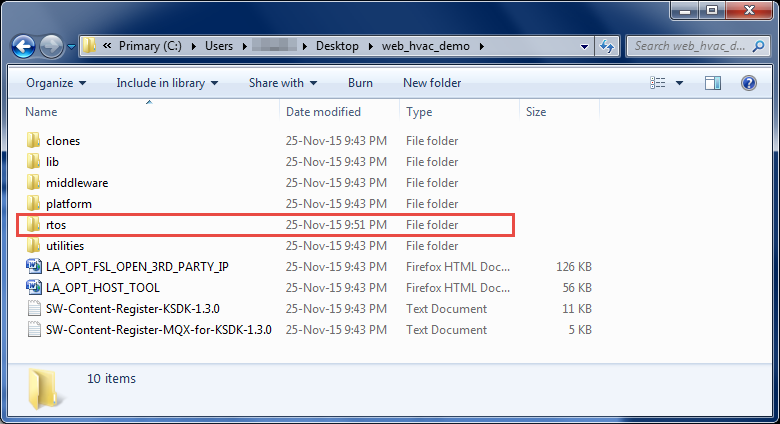Image resolution: width=780 pixels, height=424 pixels.
Task: Click the 56 KB size value
Action: pos(577,288)
